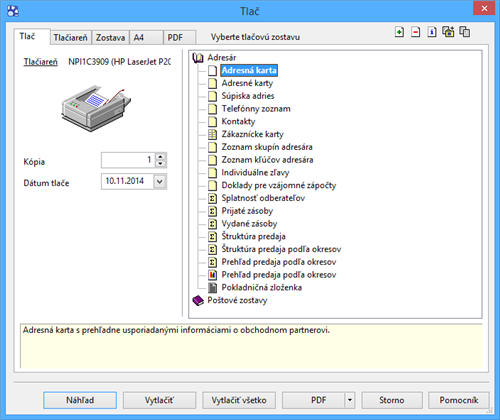Click the purple Poštové zostavy book icon
Image resolution: width=500 pixels, height=420 pixels.
[x=198, y=300]
